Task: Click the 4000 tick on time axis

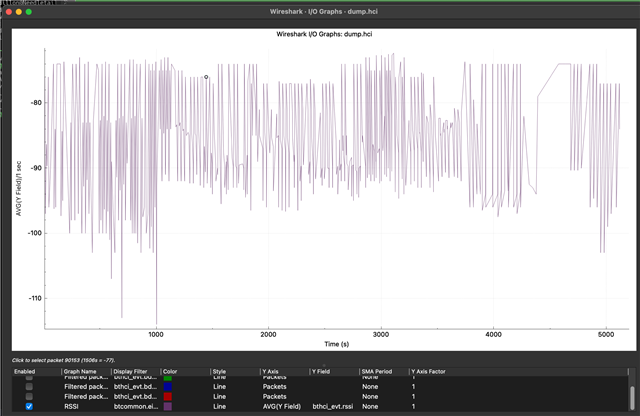Action: 493,334
